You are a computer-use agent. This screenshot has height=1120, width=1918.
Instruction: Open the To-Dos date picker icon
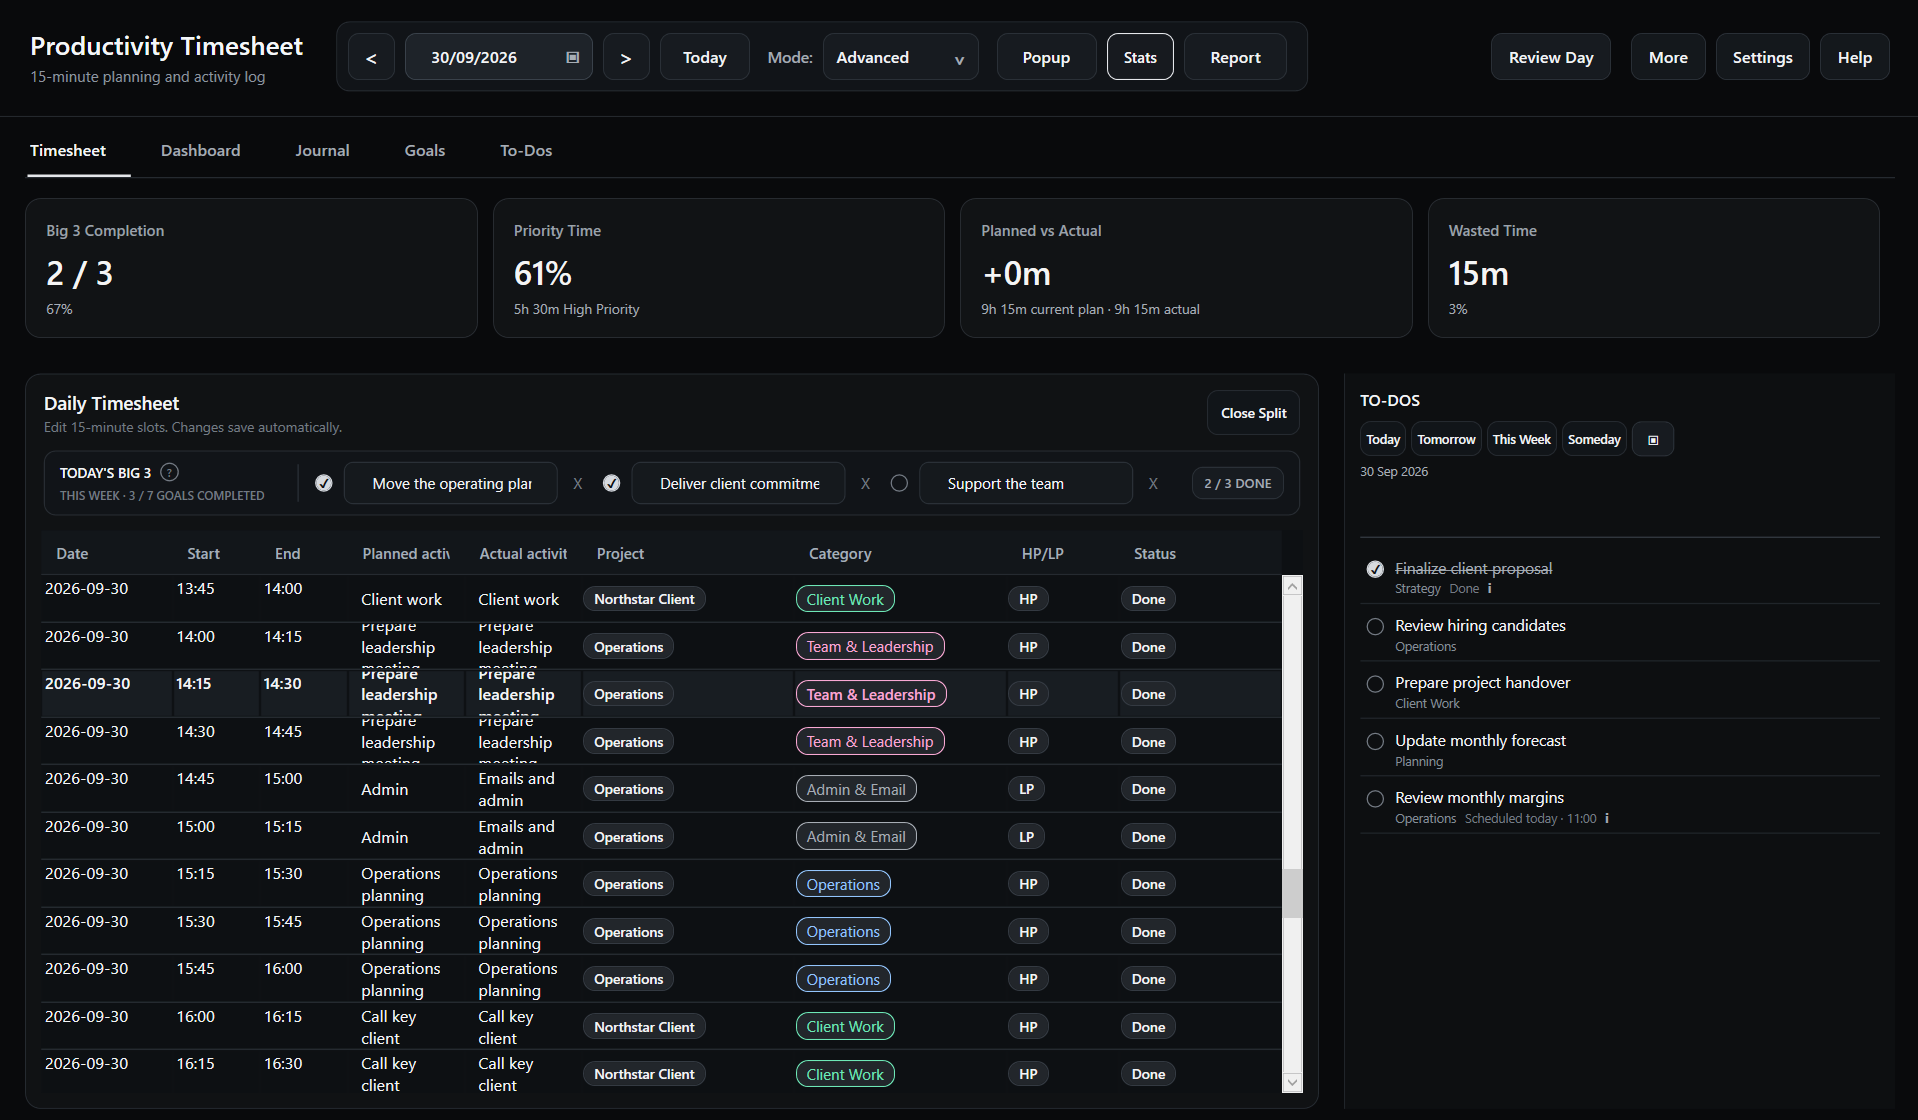pos(1653,440)
